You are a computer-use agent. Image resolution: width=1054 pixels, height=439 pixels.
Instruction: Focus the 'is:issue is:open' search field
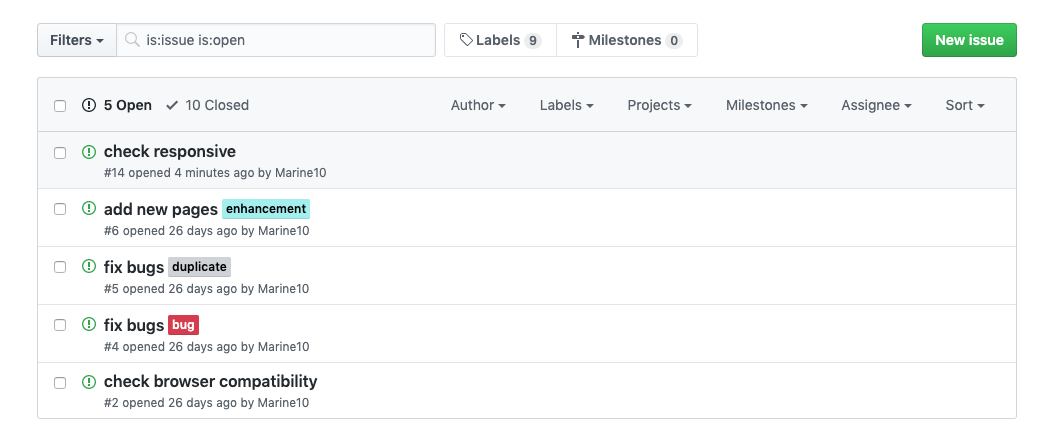click(x=276, y=40)
